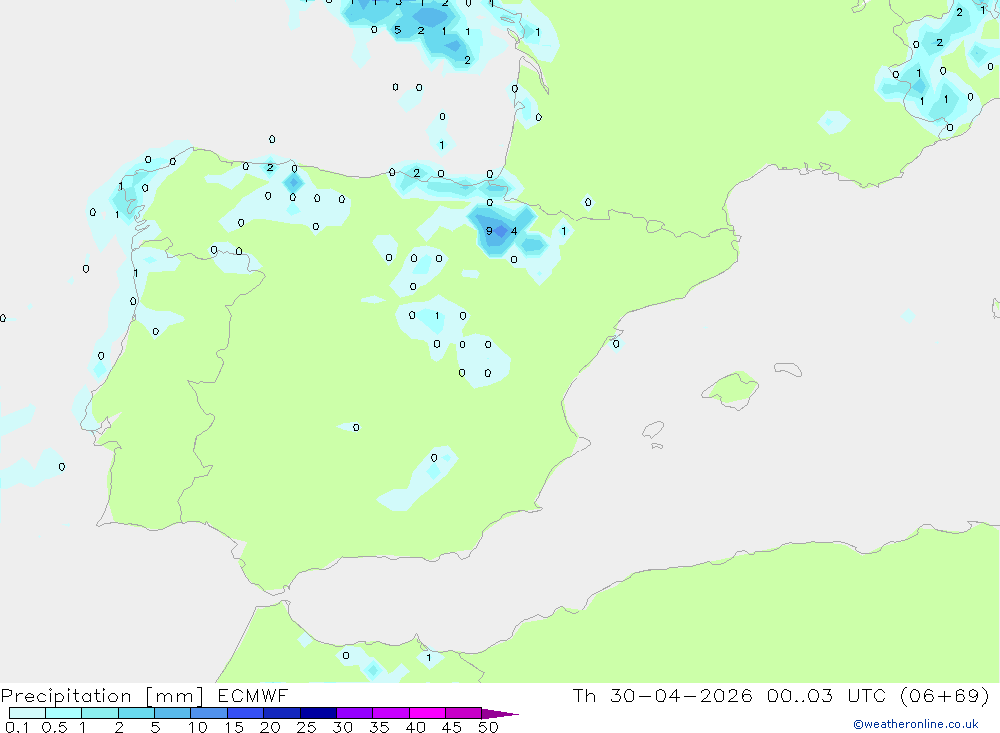Click the legend label "45"
This screenshot has height=733, width=1000.
pyautogui.click(x=452, y=727)
